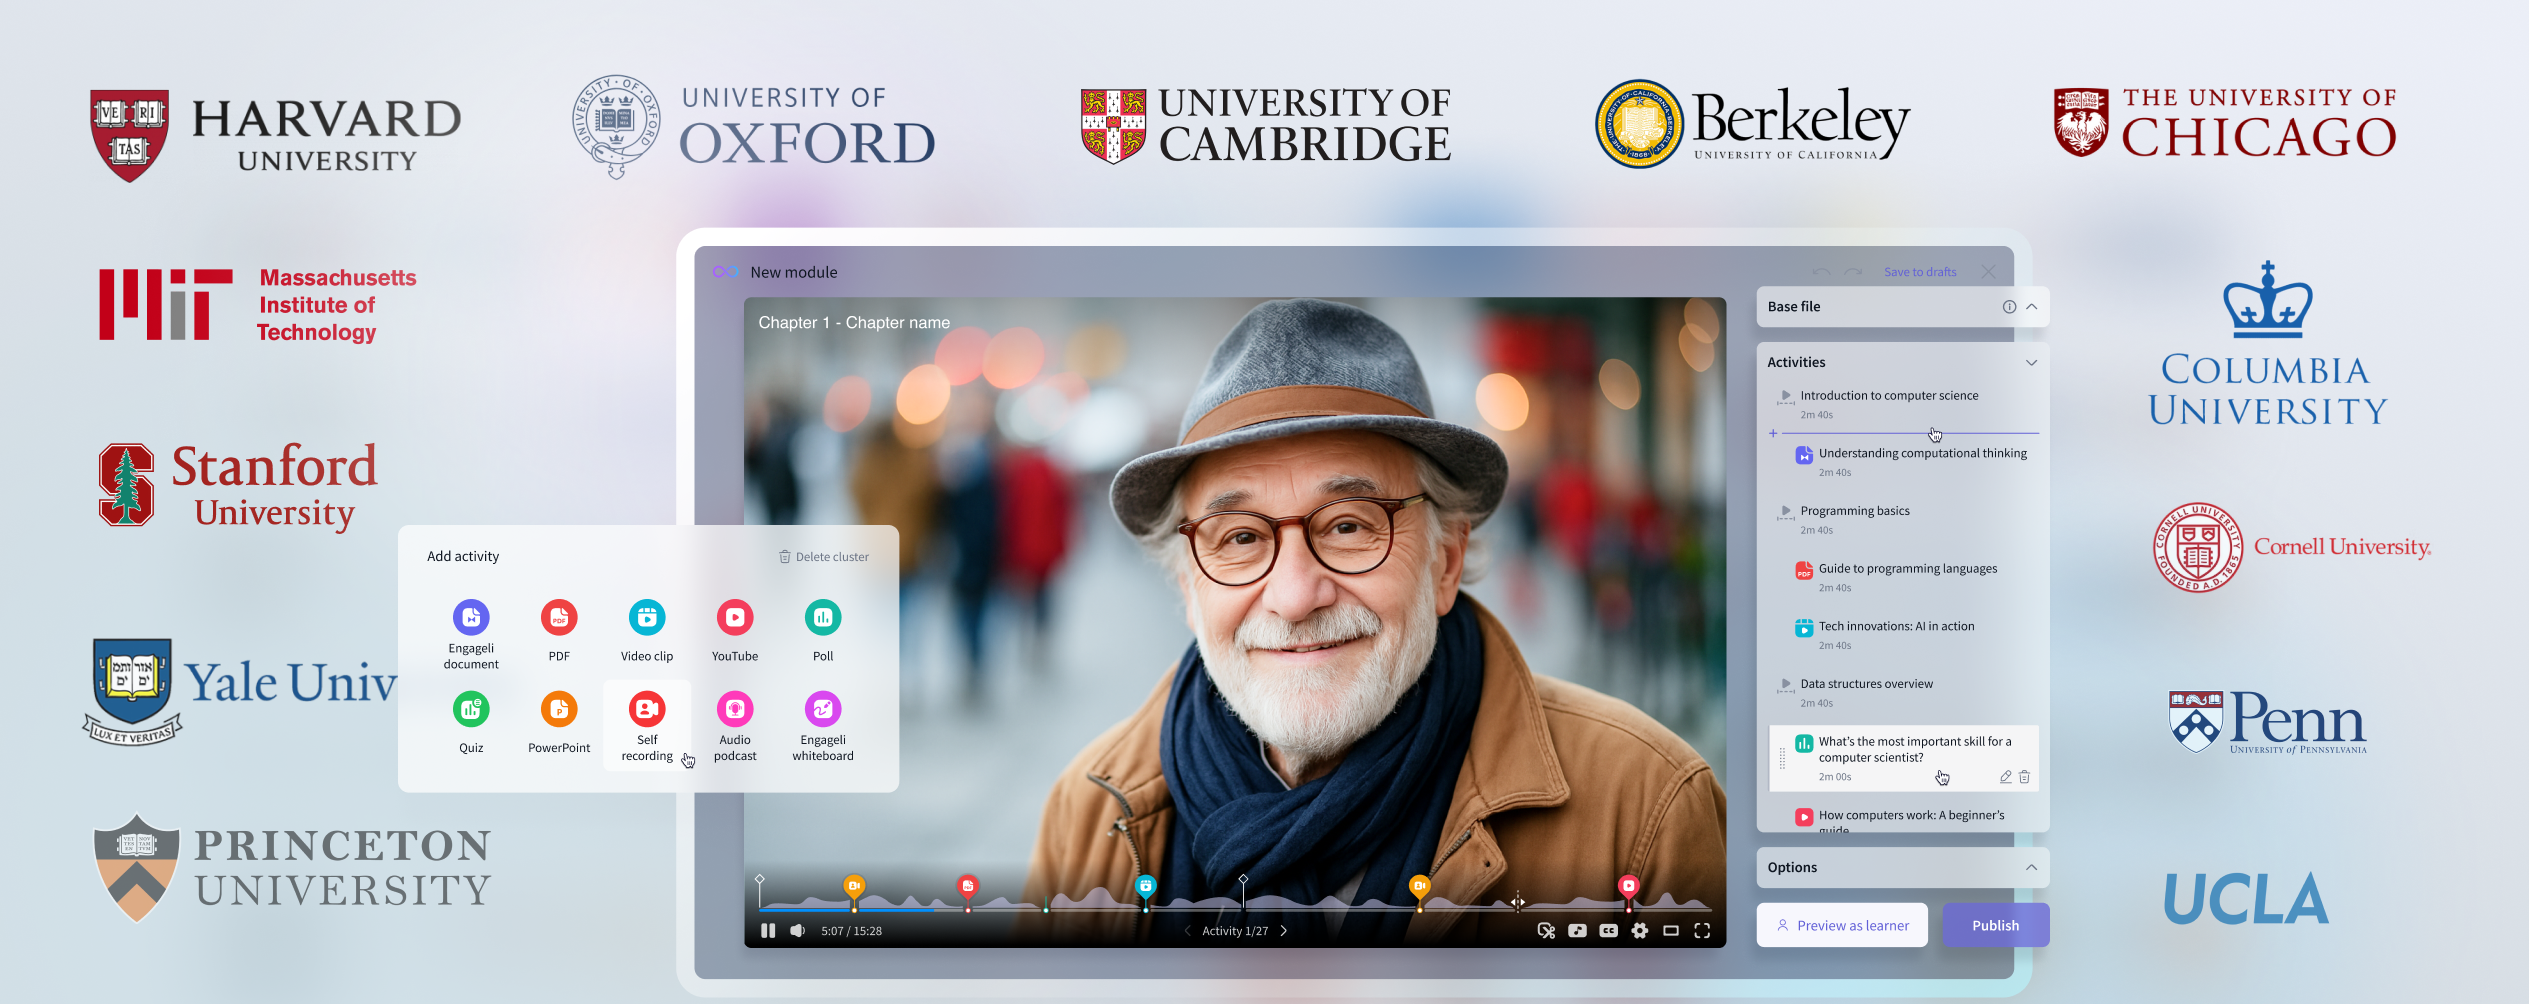The height and width of the screenshot is (1004, 2529).
Task: Add a Poll activity
Action: tap(823, 630)
